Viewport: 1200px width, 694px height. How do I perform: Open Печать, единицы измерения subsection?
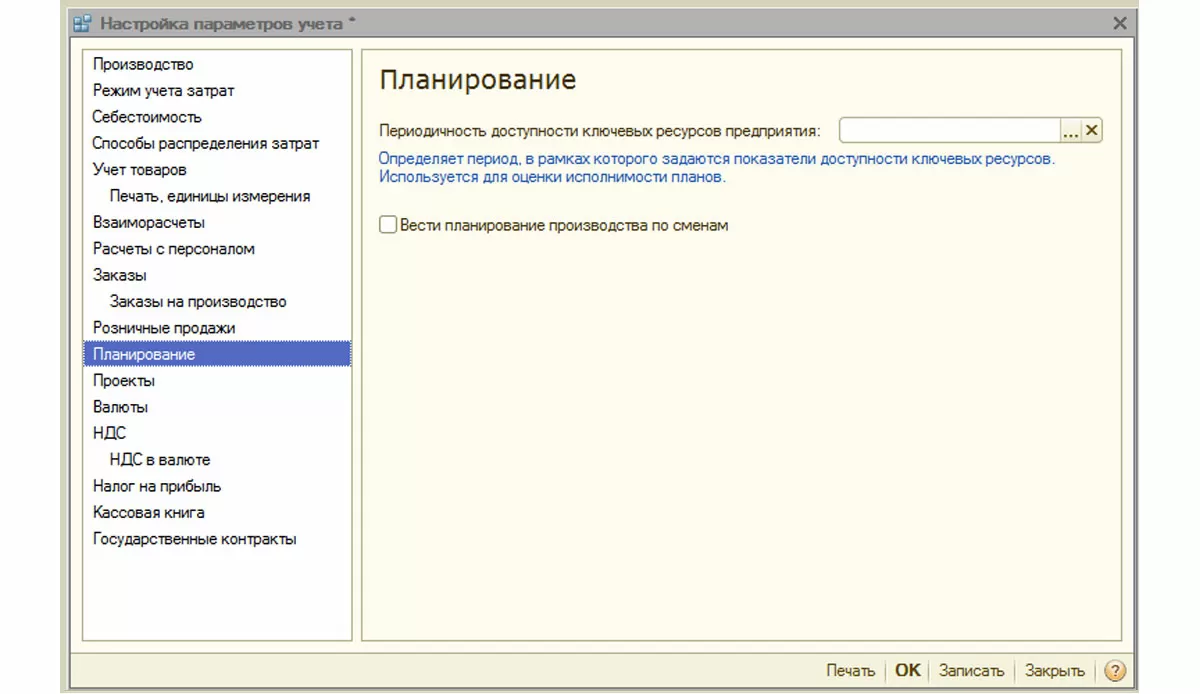point(210,196)
